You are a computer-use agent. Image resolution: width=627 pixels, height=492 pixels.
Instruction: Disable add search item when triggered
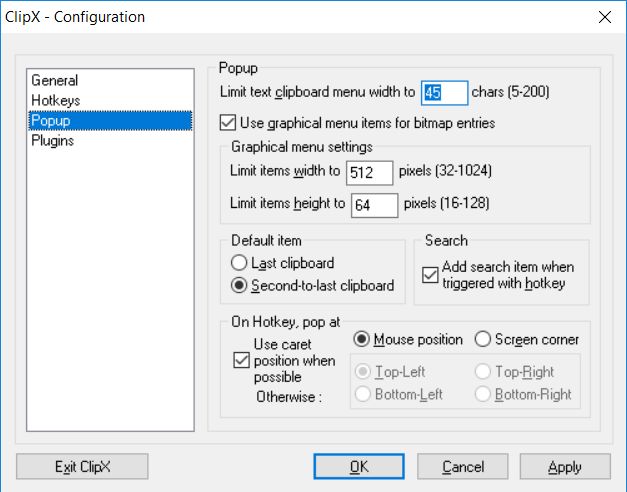(430, 276)
